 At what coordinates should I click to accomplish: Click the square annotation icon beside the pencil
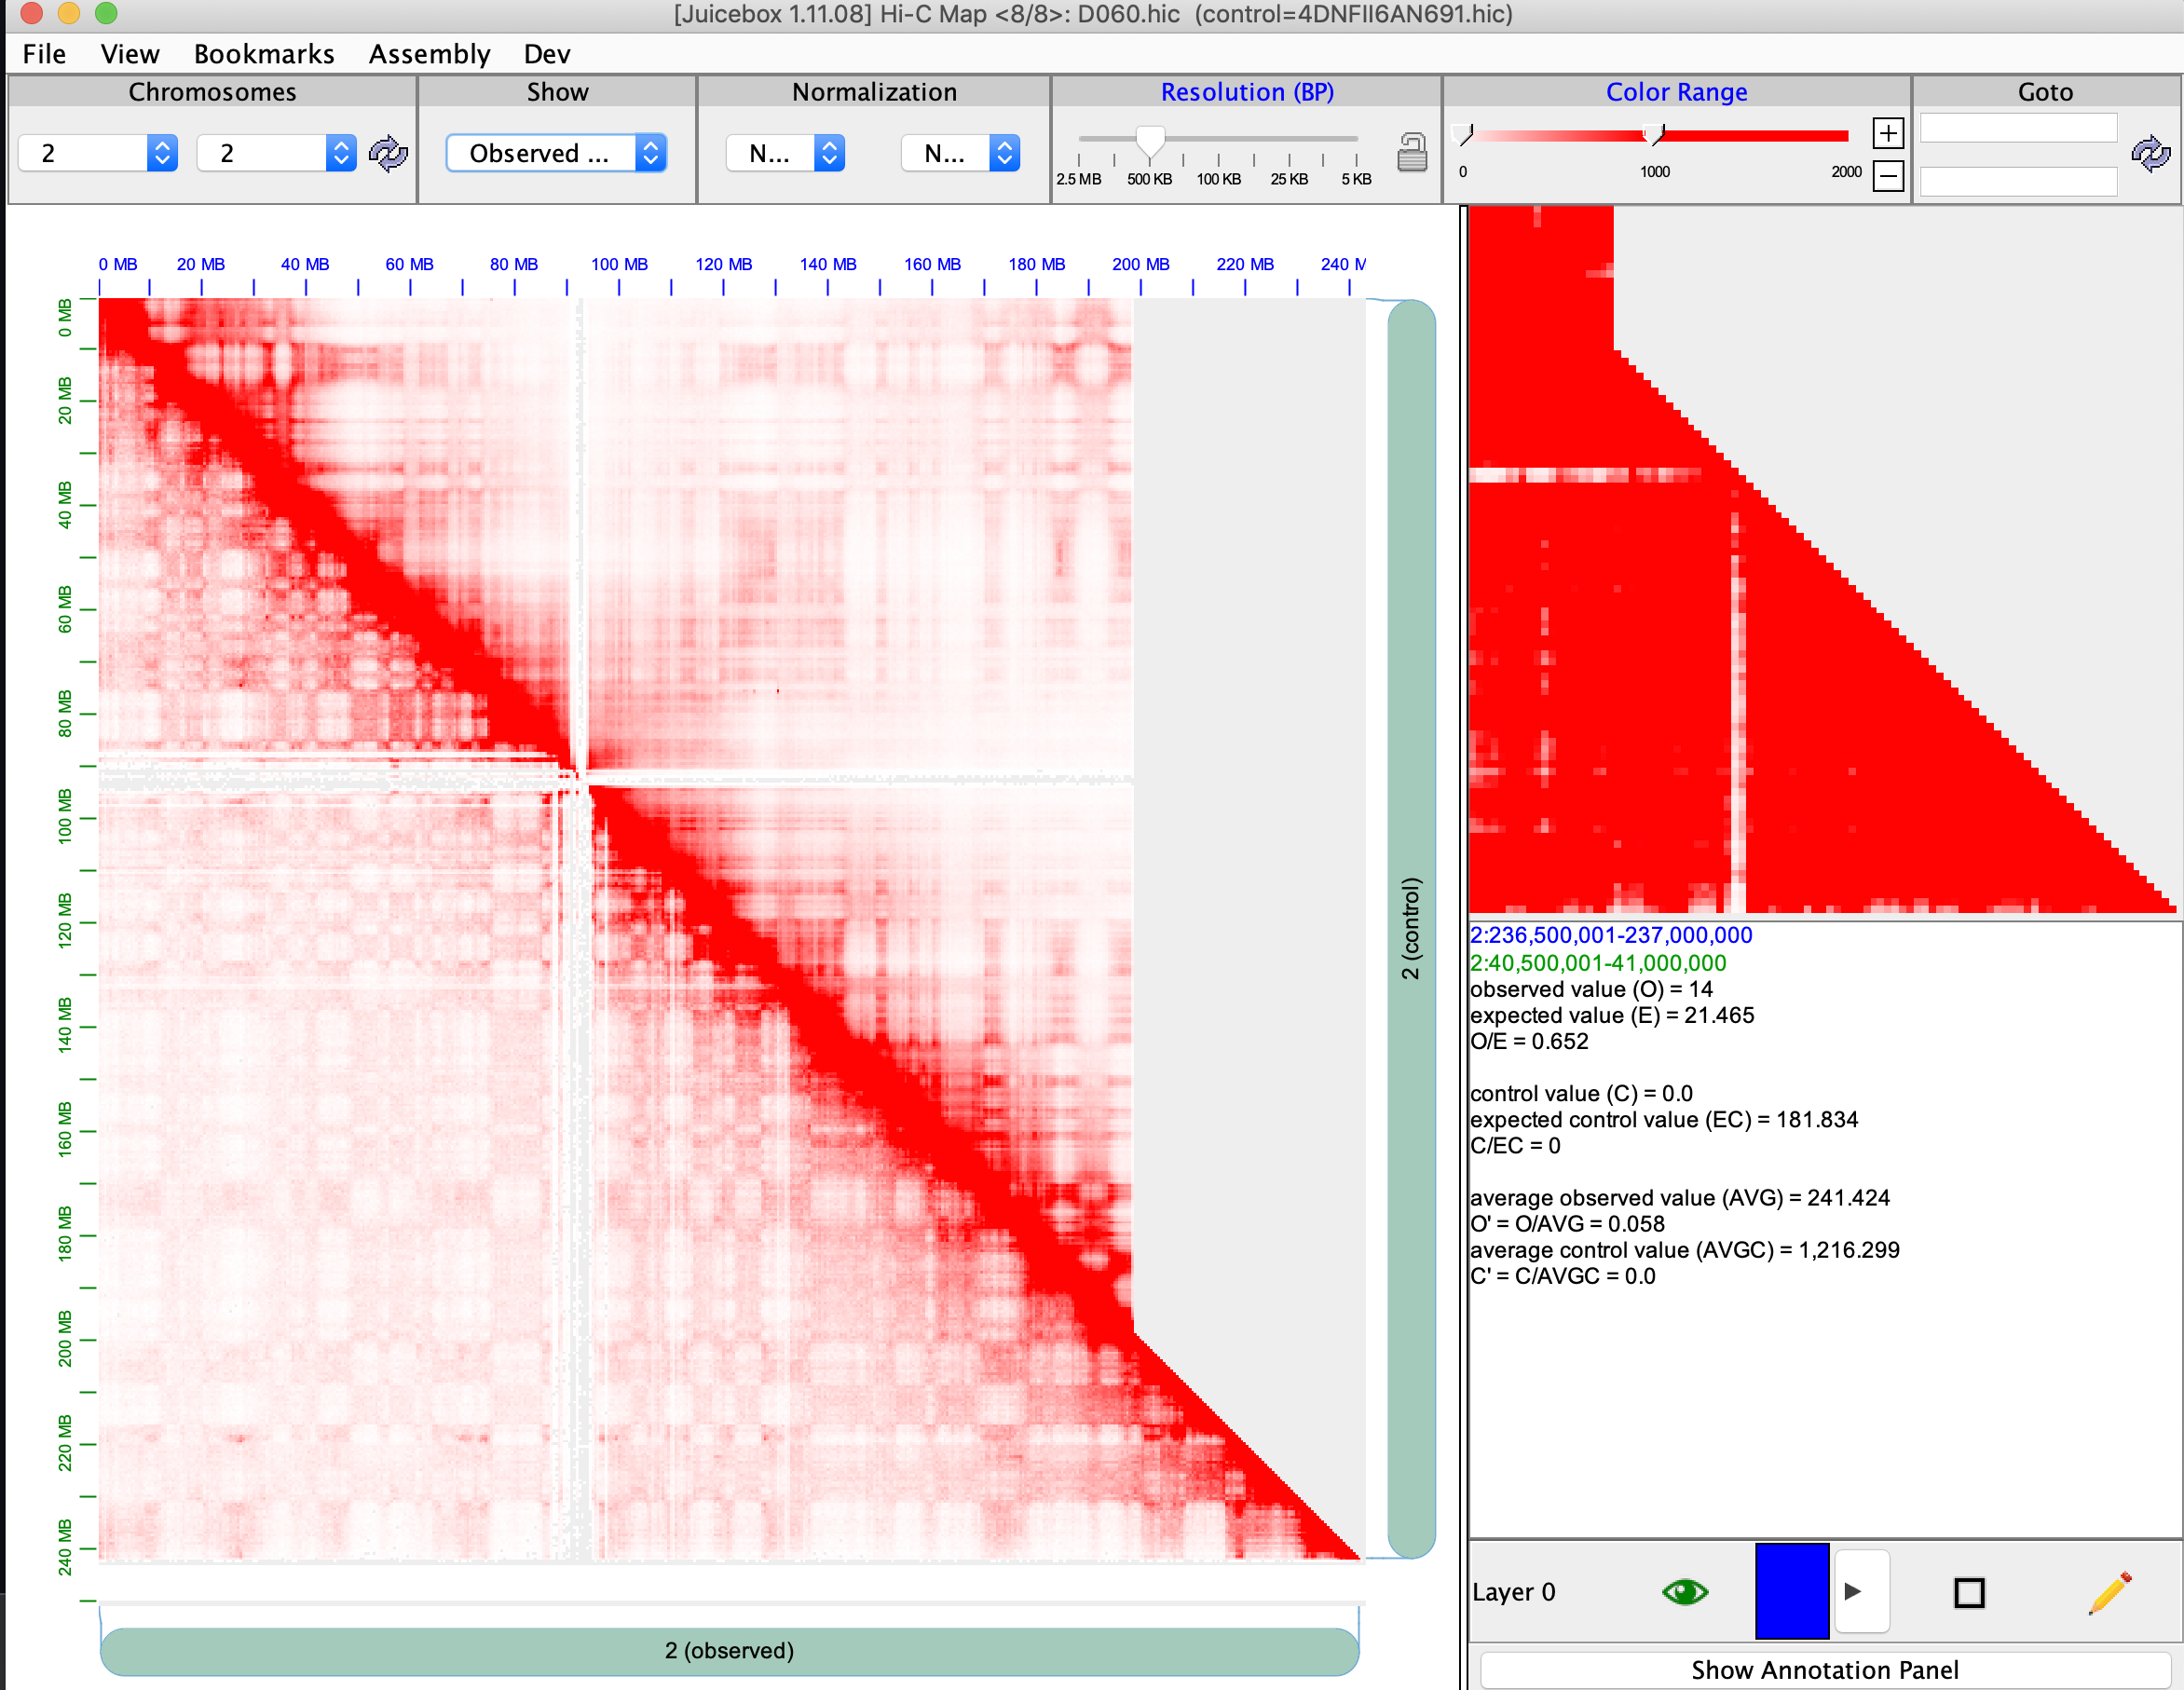pyautogui.click(x=1970, y=1592)
